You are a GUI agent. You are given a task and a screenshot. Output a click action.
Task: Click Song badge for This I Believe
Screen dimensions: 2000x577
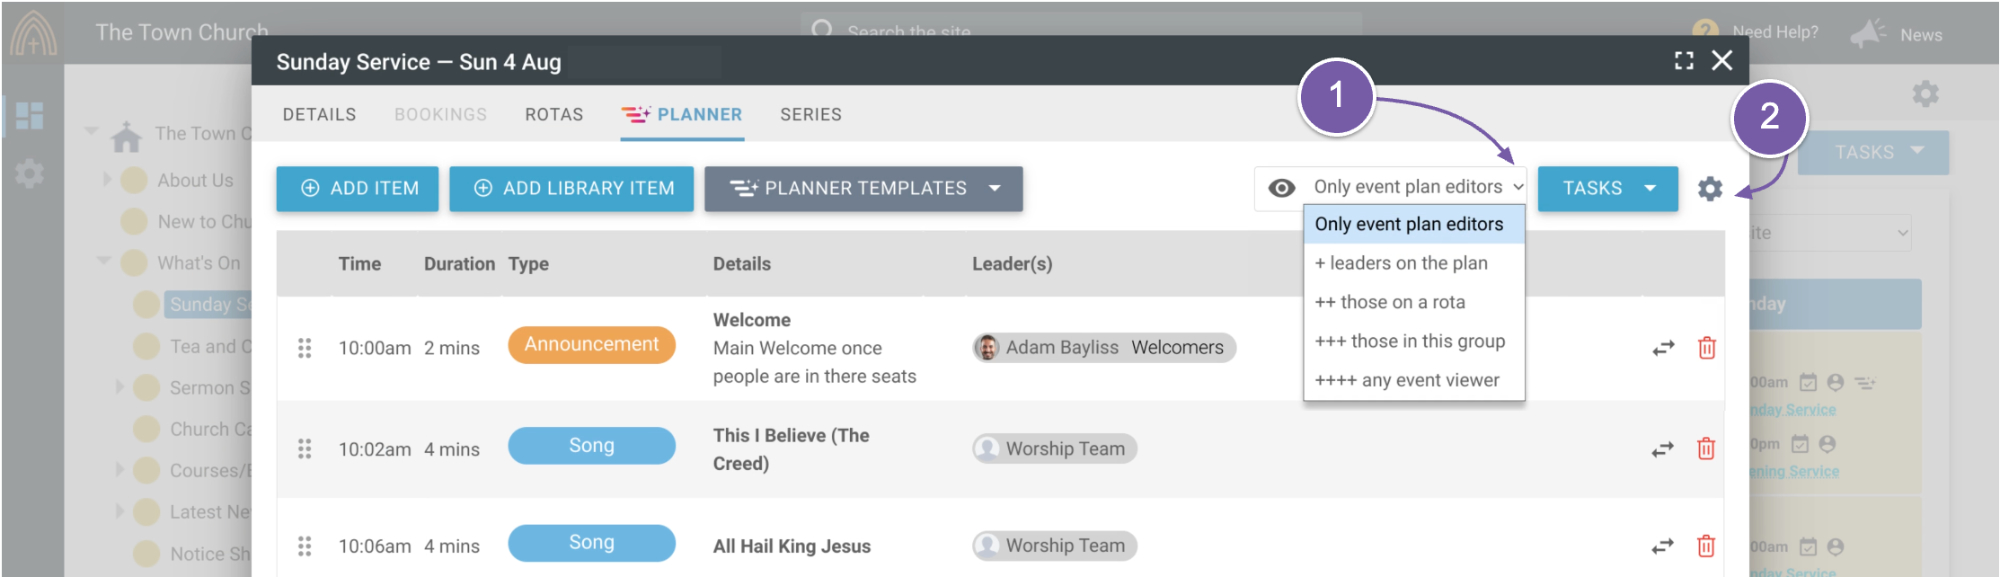[592, 446]
